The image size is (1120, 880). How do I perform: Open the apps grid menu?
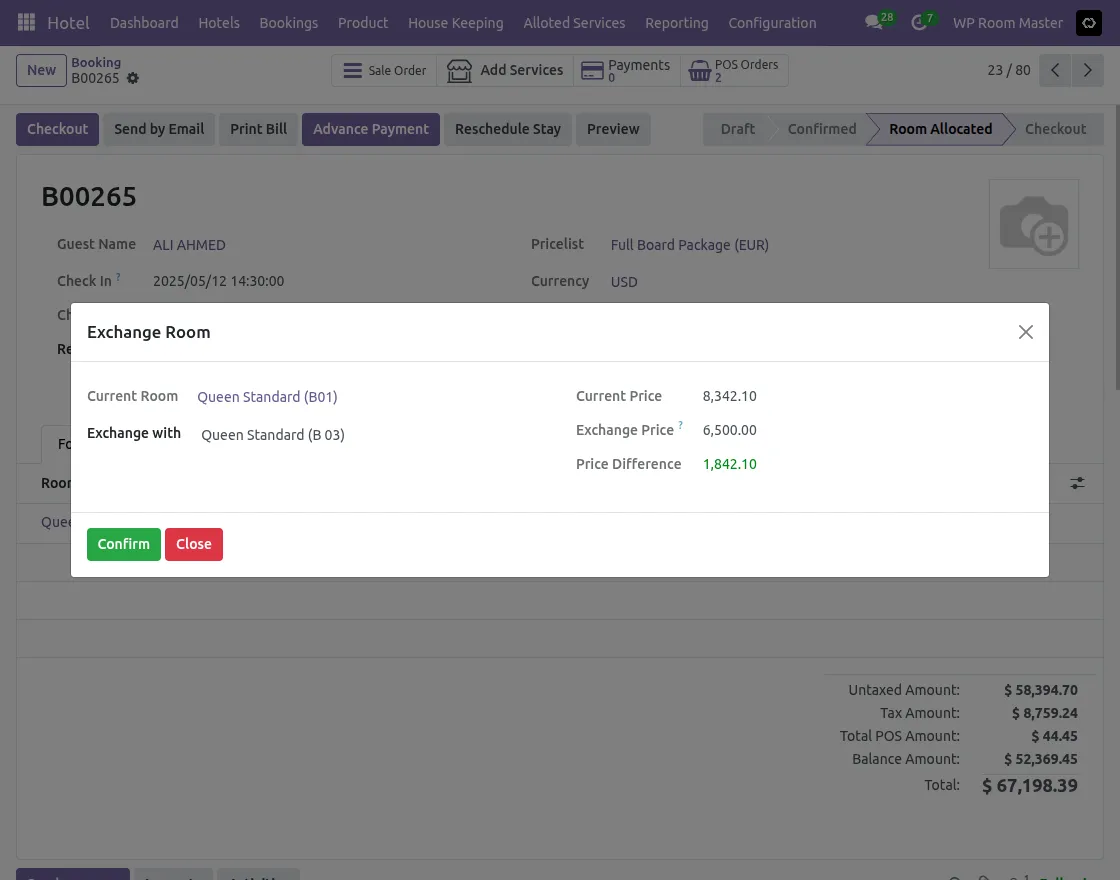(26, 22)
